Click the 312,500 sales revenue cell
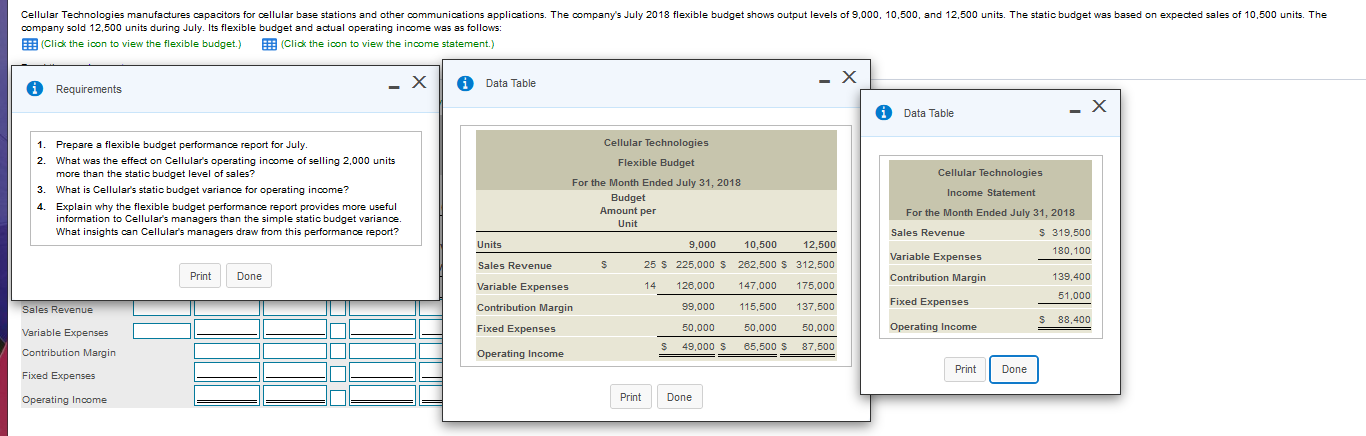 [815, 265]
